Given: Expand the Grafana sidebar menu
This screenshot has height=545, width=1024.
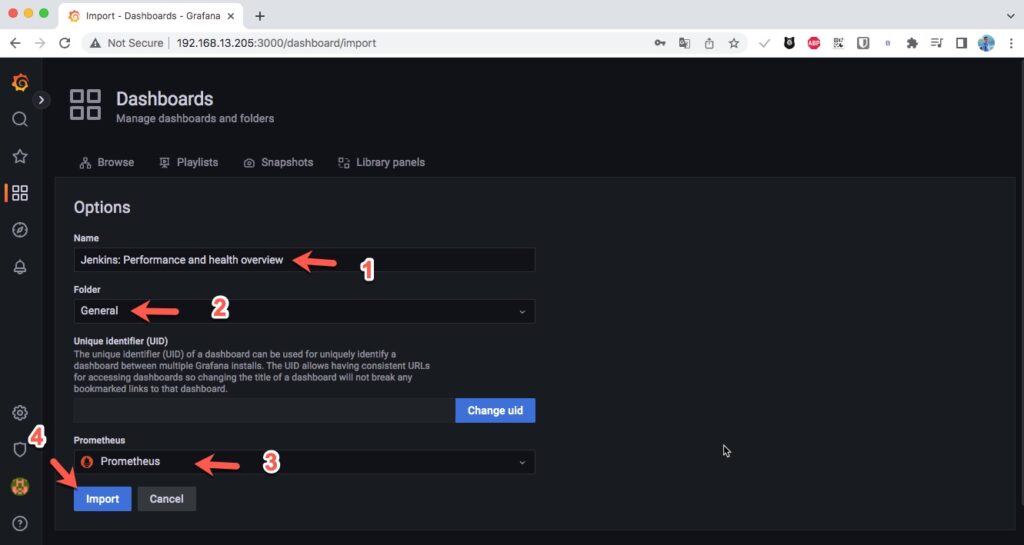Looking at the screenshot, I should tap(41, 100).
